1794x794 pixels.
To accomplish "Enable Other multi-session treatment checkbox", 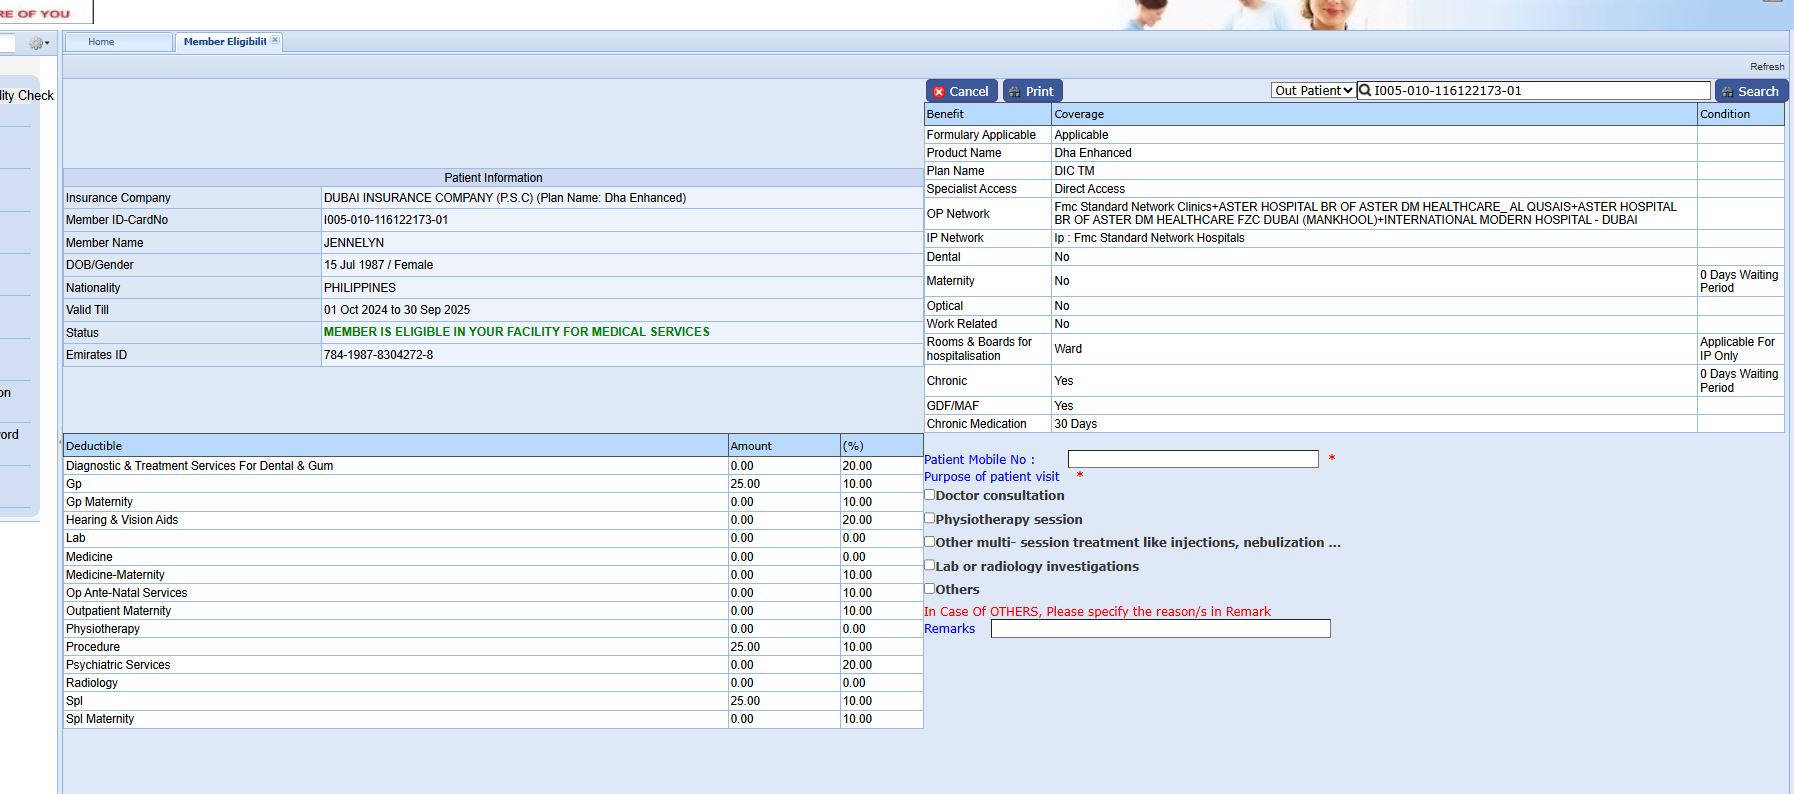I will pyautogui.click(x=930, y=542).
